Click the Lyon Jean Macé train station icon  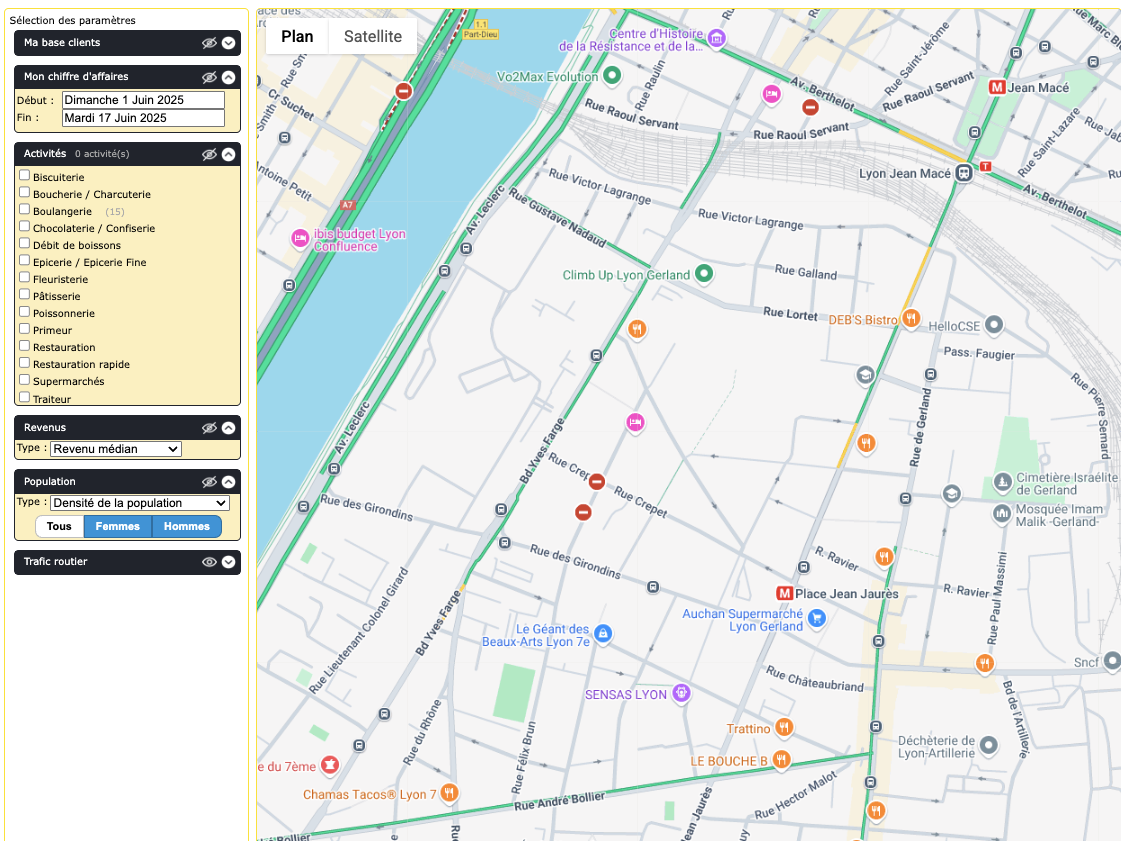[x=964, y=173]
